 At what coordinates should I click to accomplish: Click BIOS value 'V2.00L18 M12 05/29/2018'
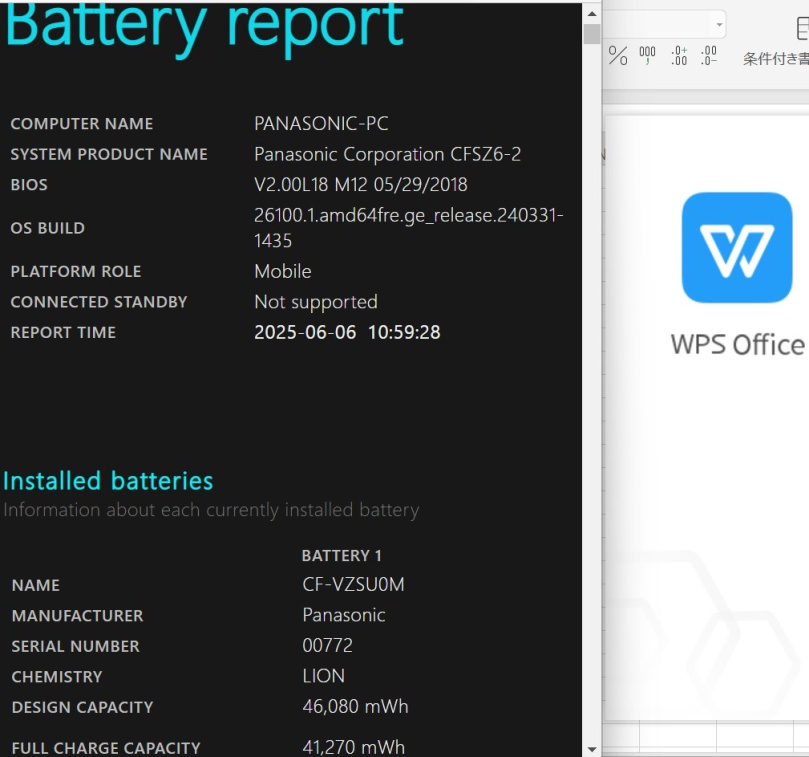[361, 184]
